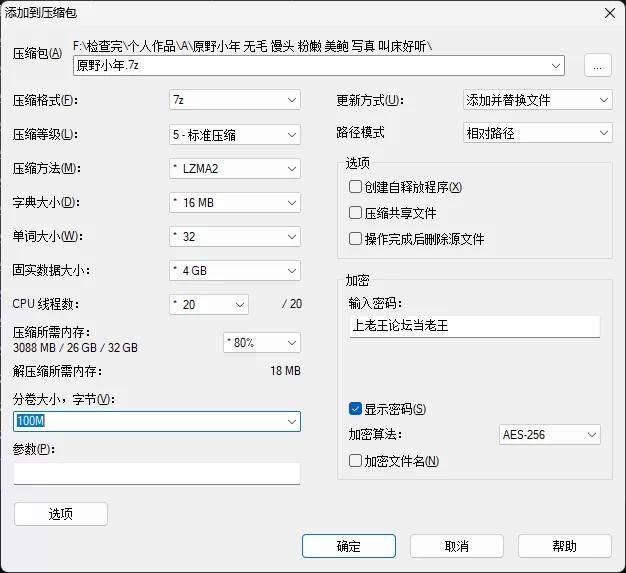Click the '选项' options button at bottom left

[61, 514]
